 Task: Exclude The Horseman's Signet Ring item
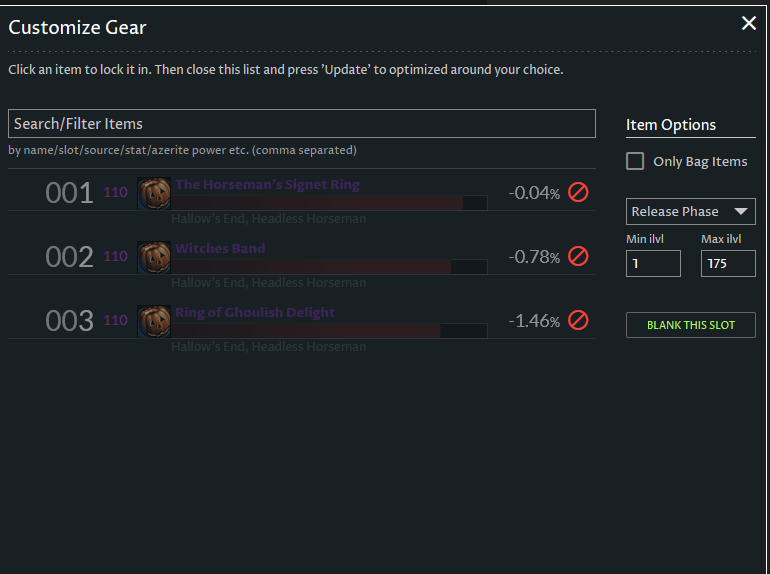[x=578, y=192]
